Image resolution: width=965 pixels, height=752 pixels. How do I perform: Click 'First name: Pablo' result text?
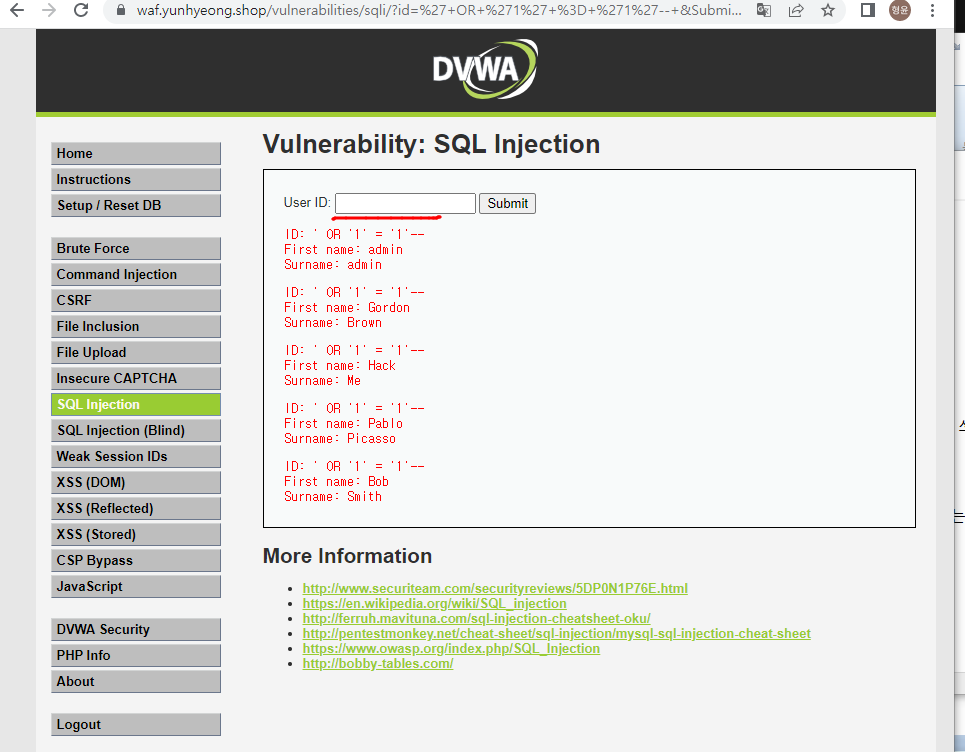343,423
